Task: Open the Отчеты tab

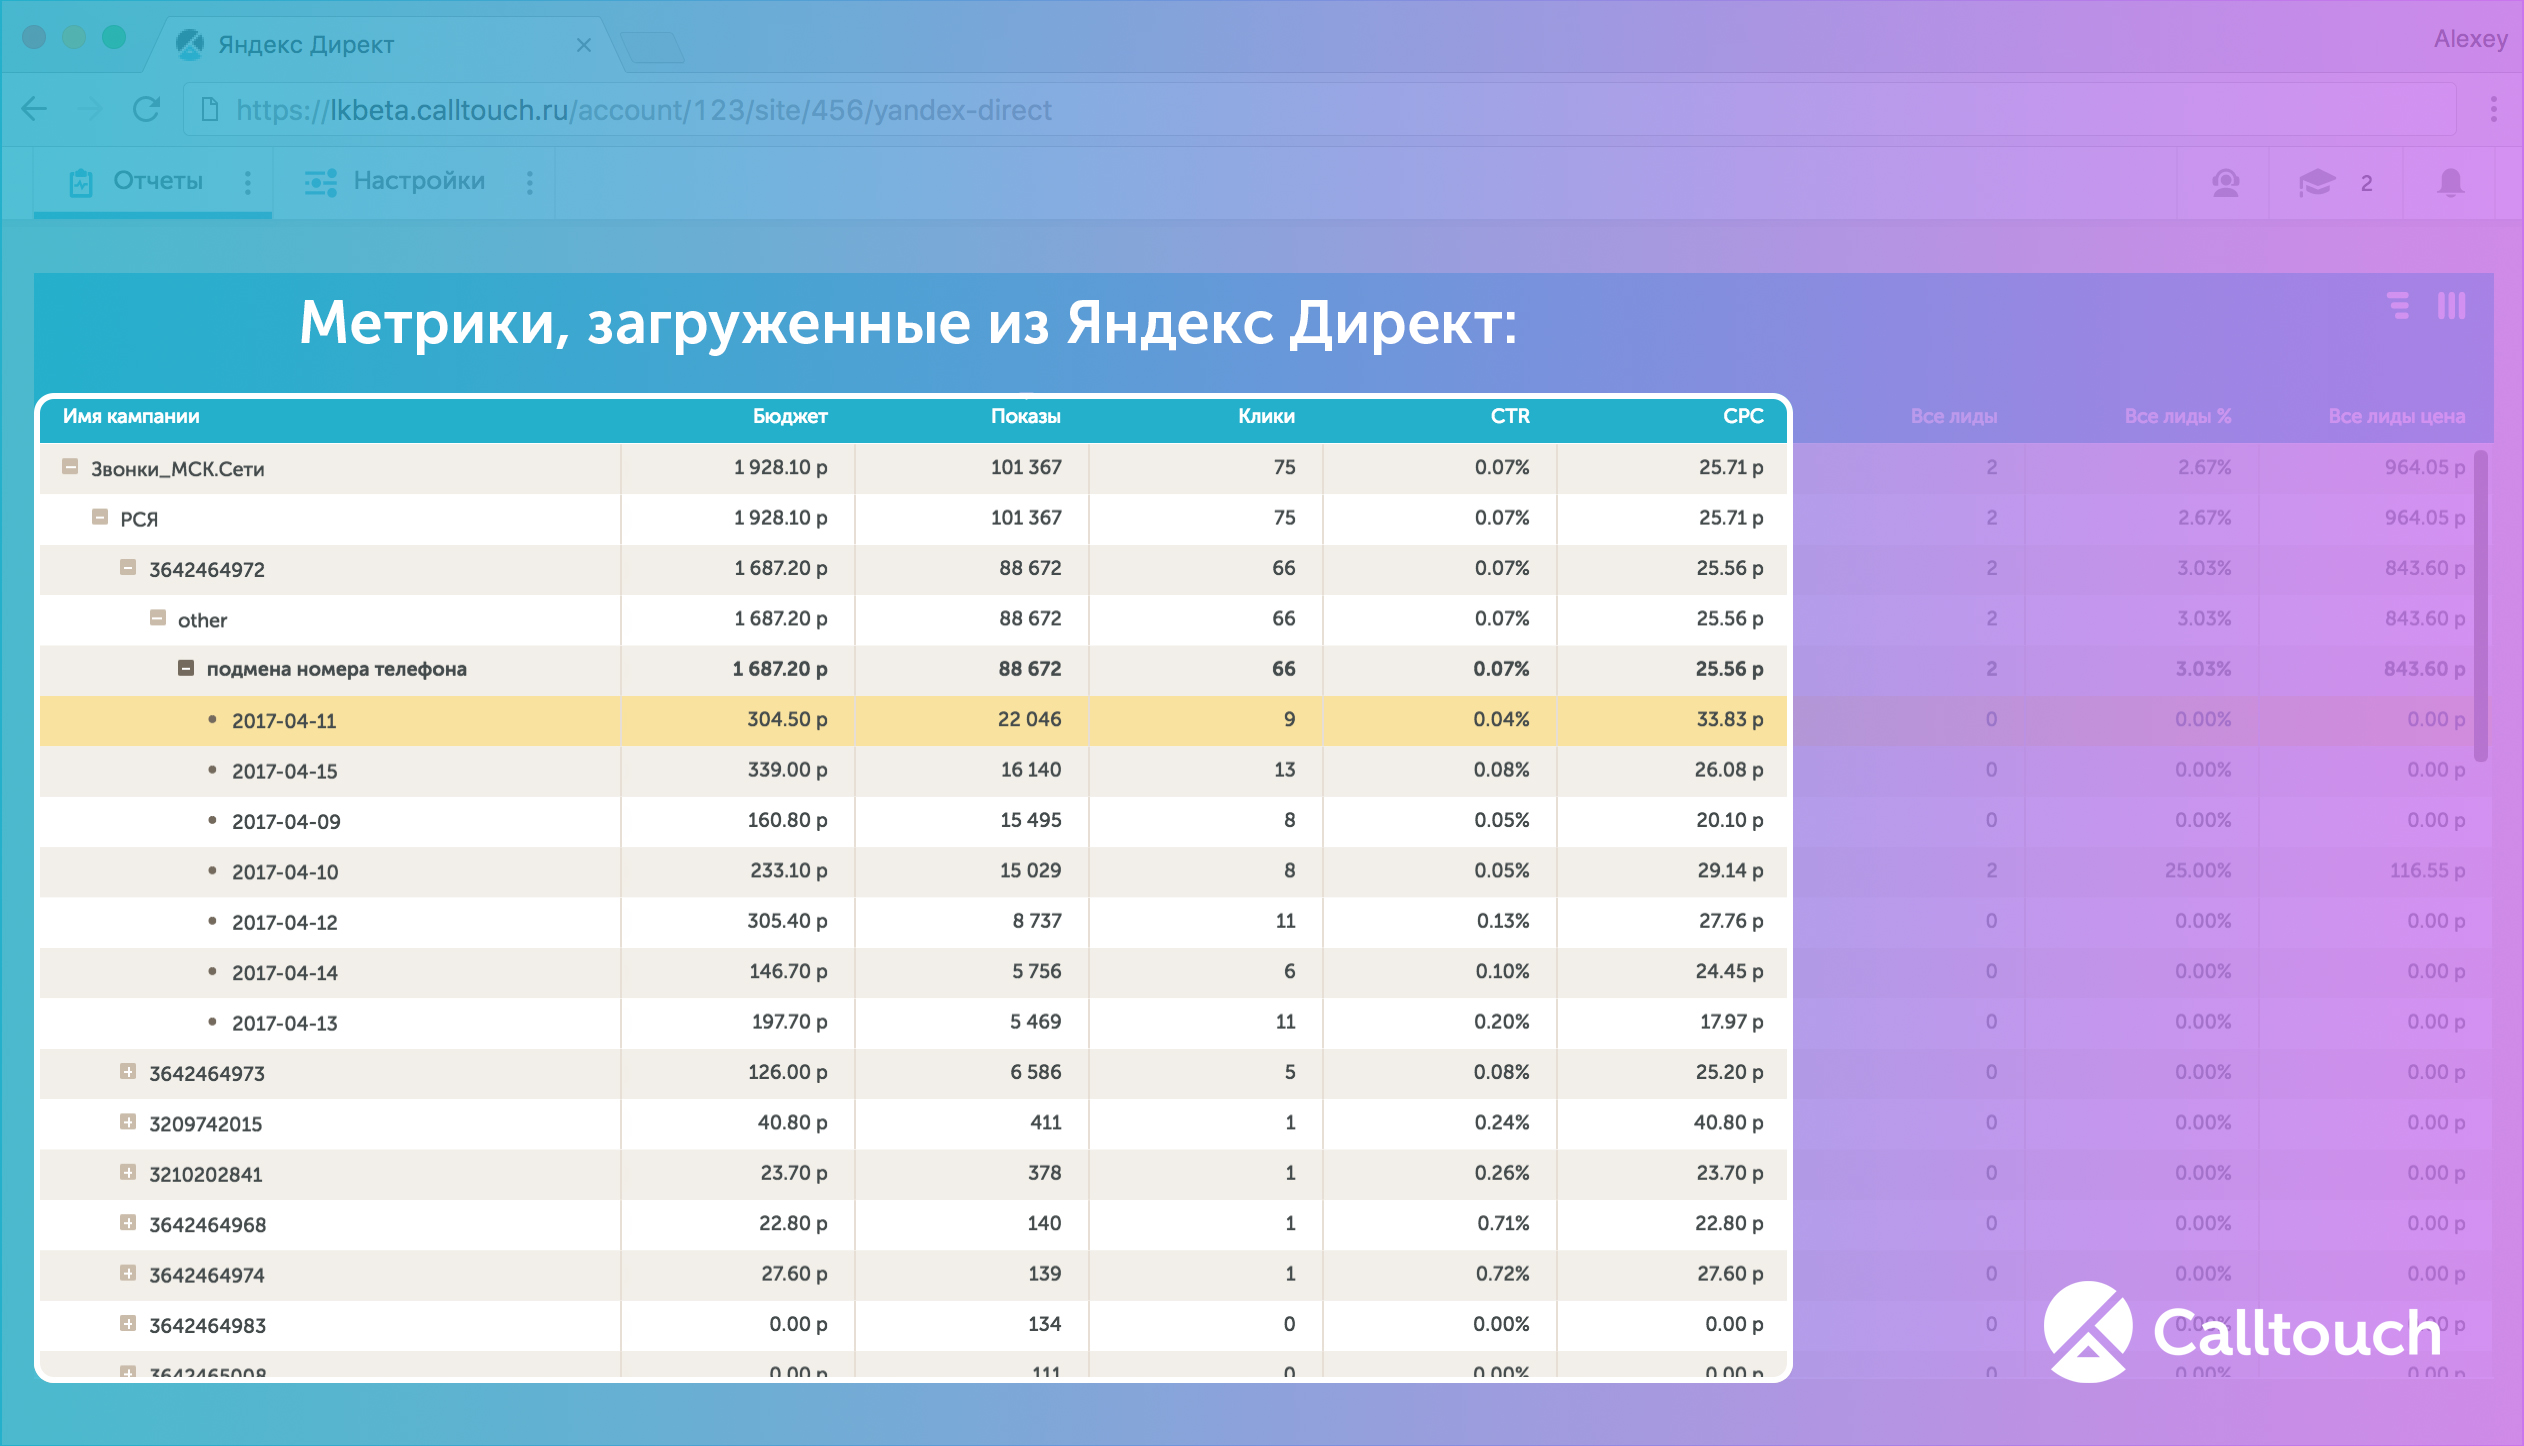Action: [152, 182]
